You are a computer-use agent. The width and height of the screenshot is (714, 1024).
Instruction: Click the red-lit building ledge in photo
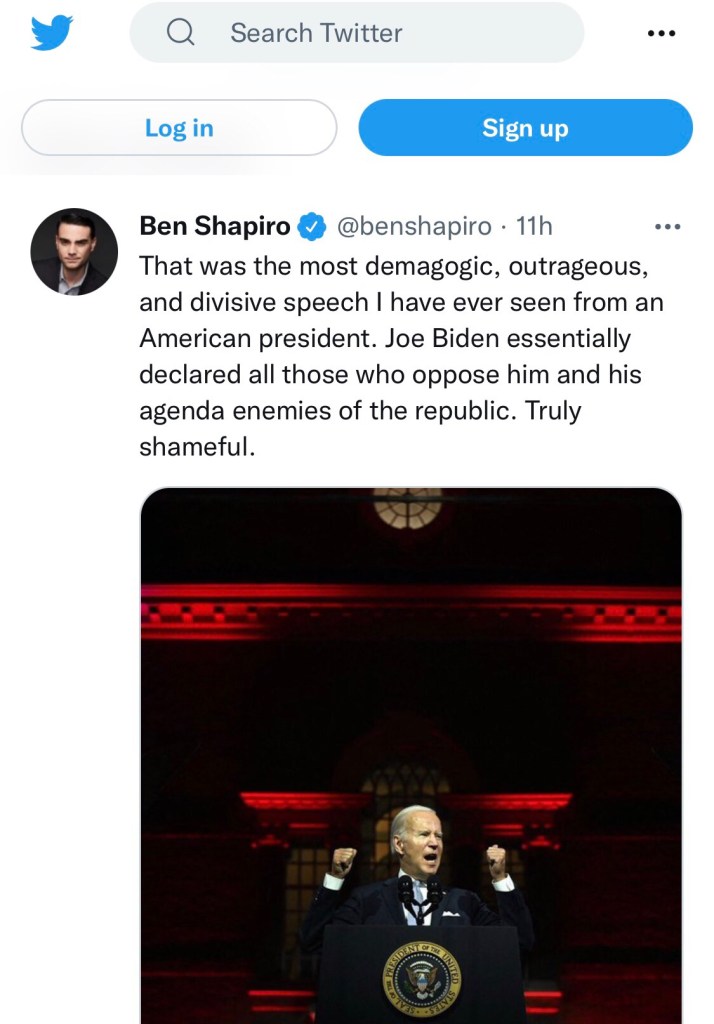coord(410,600)
